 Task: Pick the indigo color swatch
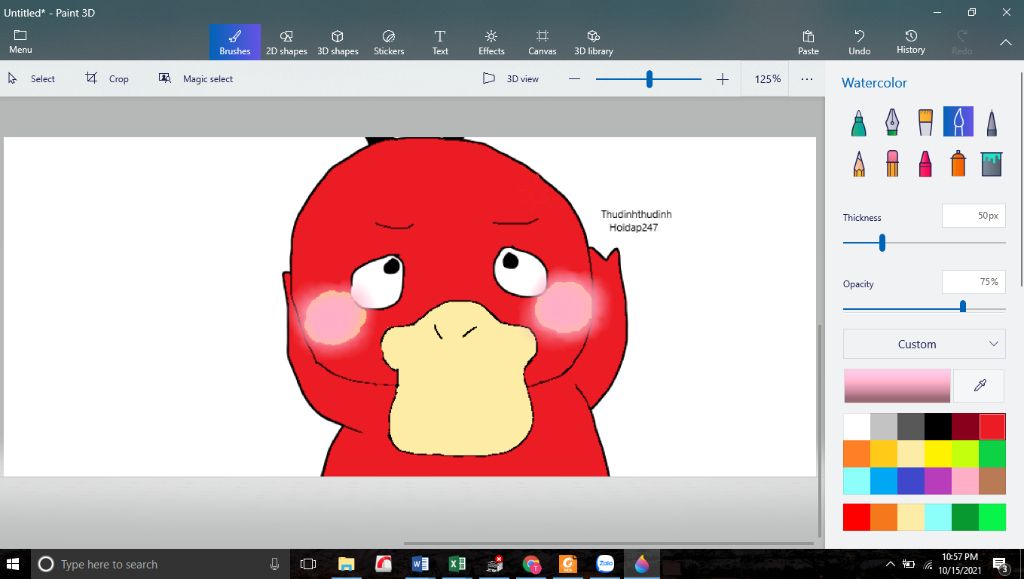tap(910, 481)
